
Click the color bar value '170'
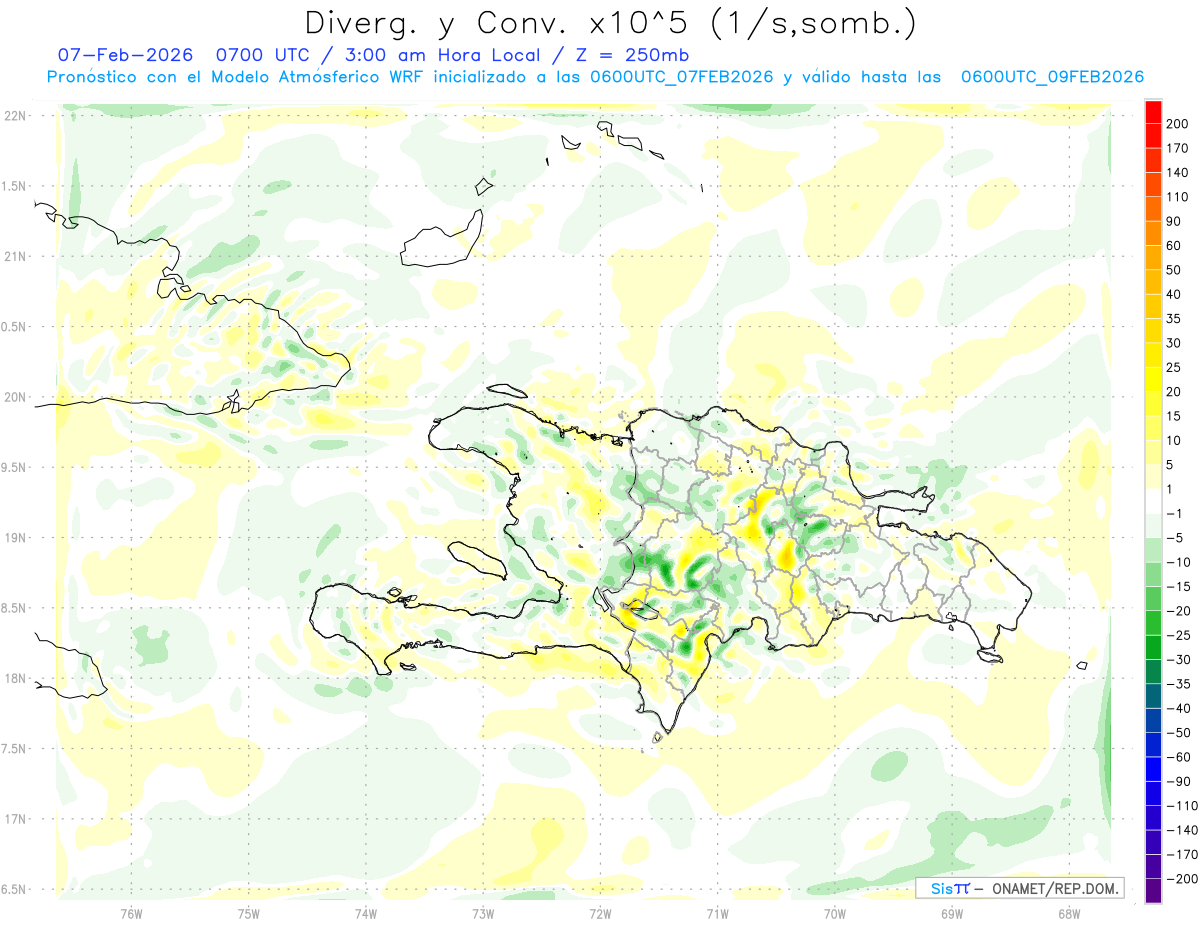coord(1179,148)
